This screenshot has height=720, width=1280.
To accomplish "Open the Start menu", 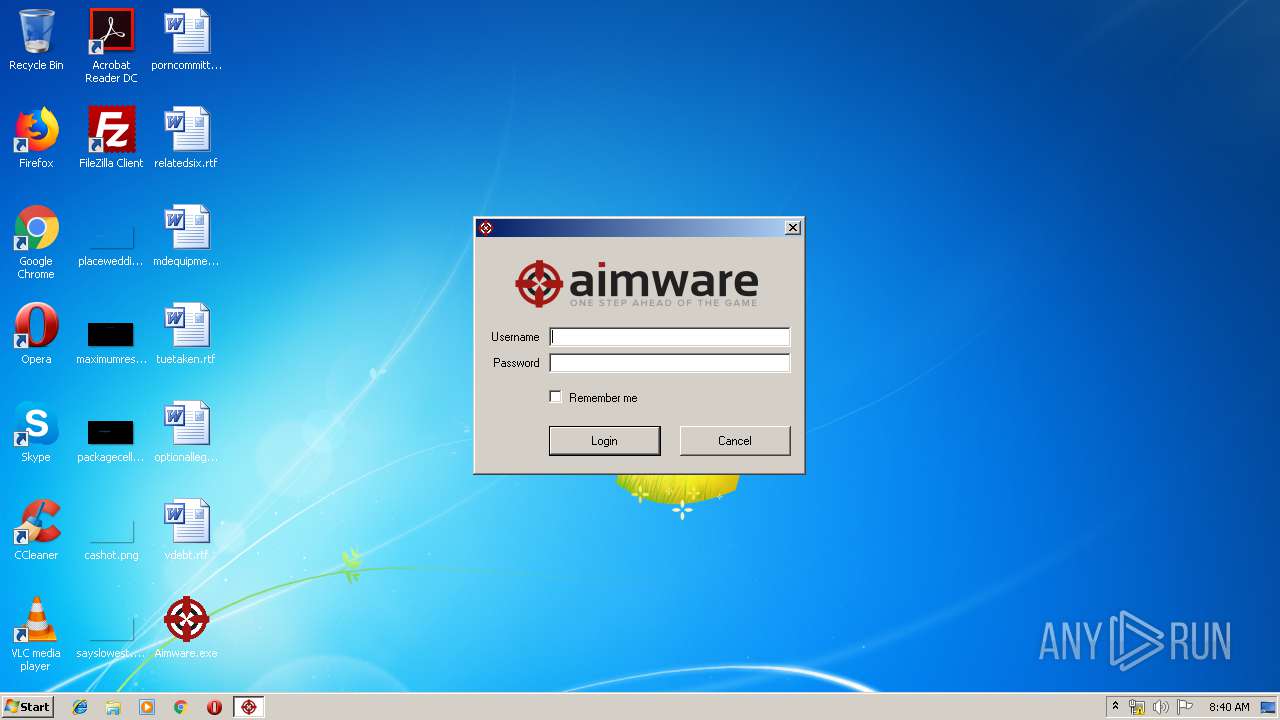I will point(27,707).
